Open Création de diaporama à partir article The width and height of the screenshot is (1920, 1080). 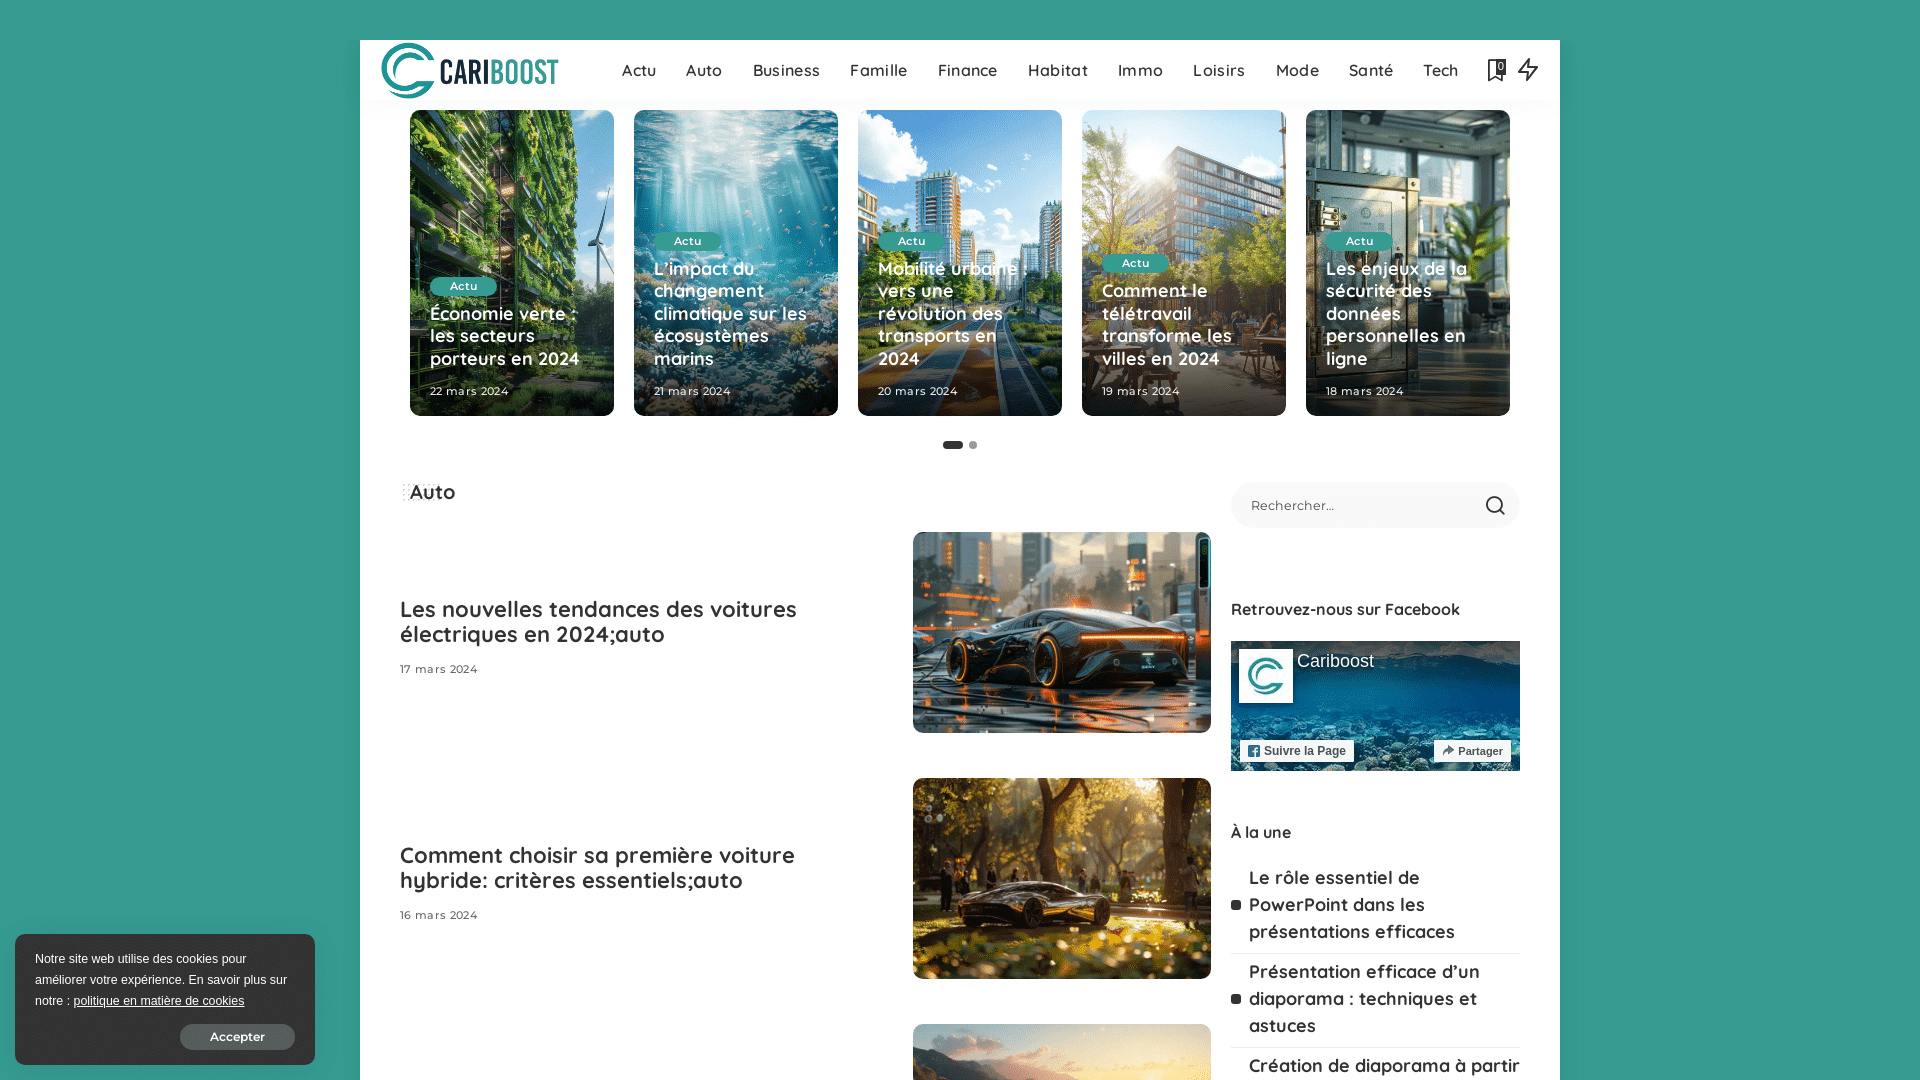[1384, 1066]
